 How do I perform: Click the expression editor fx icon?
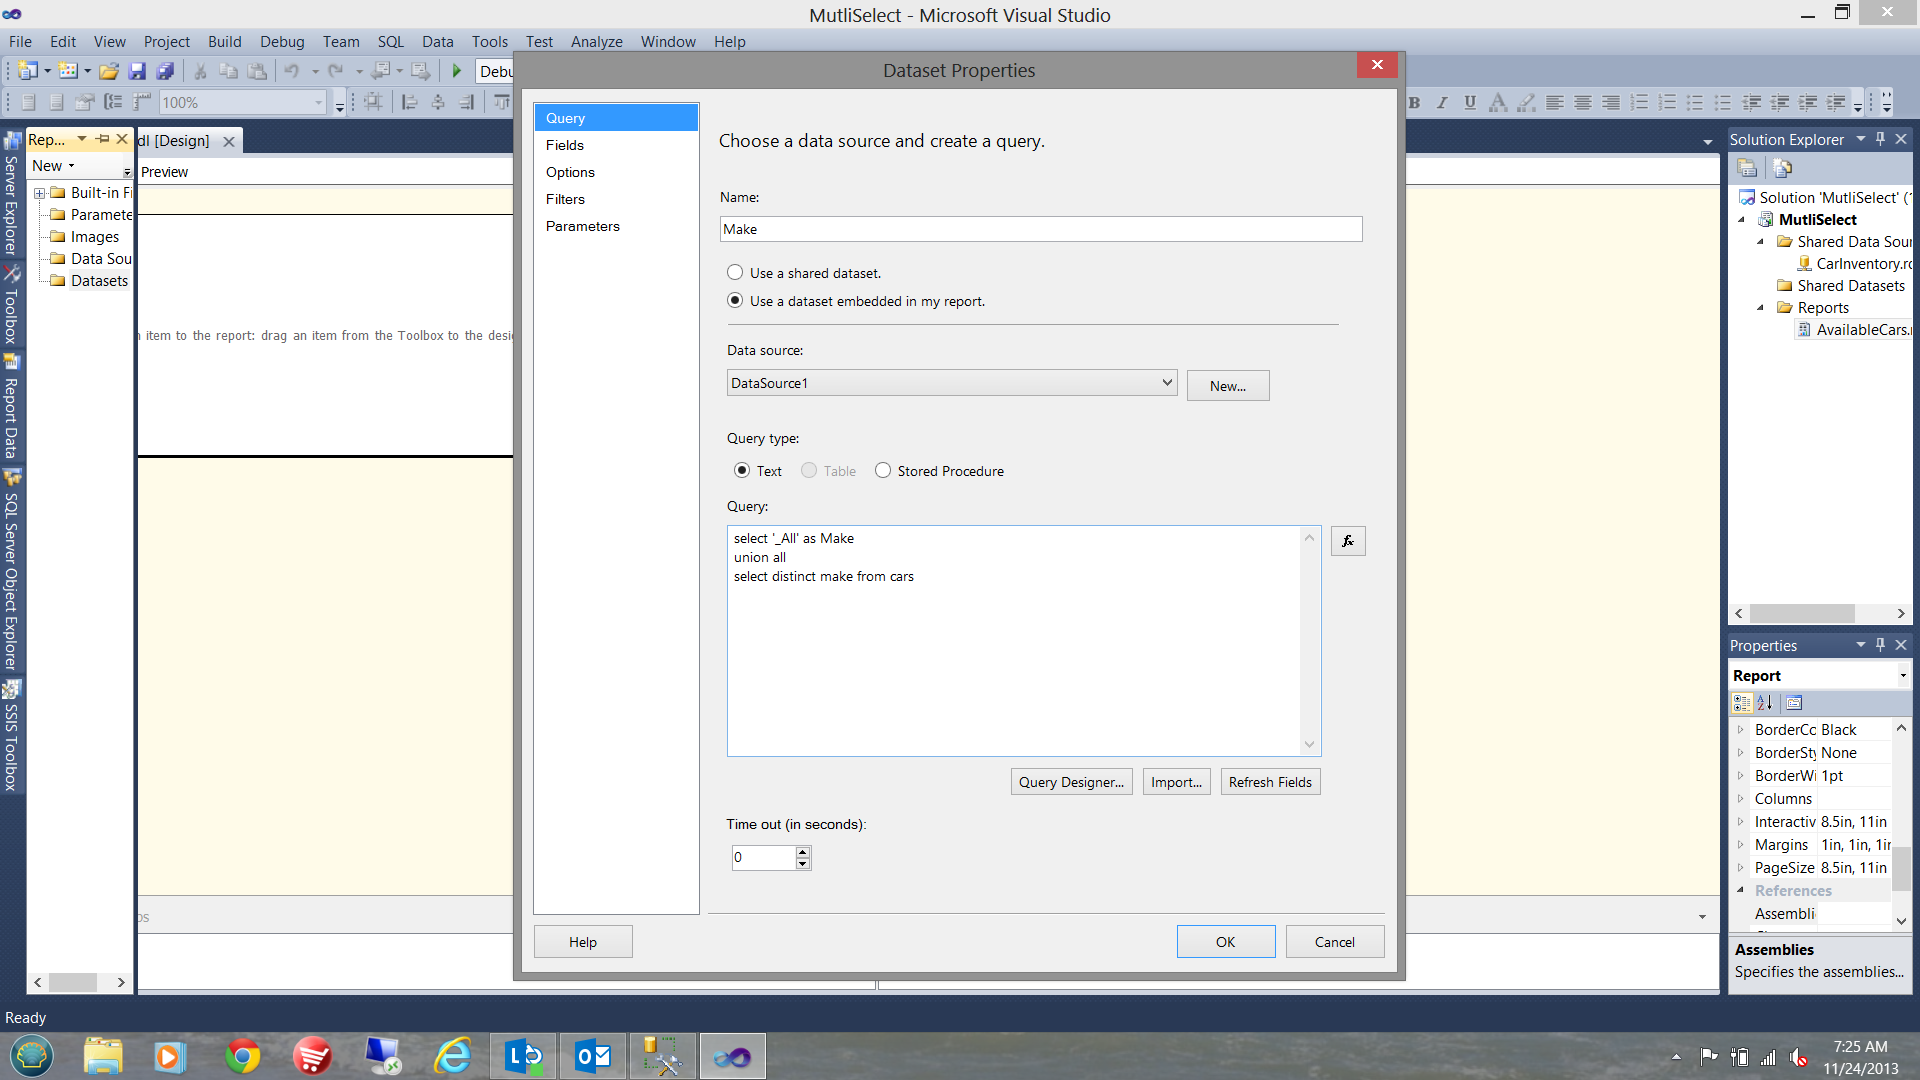(1348, 541)
